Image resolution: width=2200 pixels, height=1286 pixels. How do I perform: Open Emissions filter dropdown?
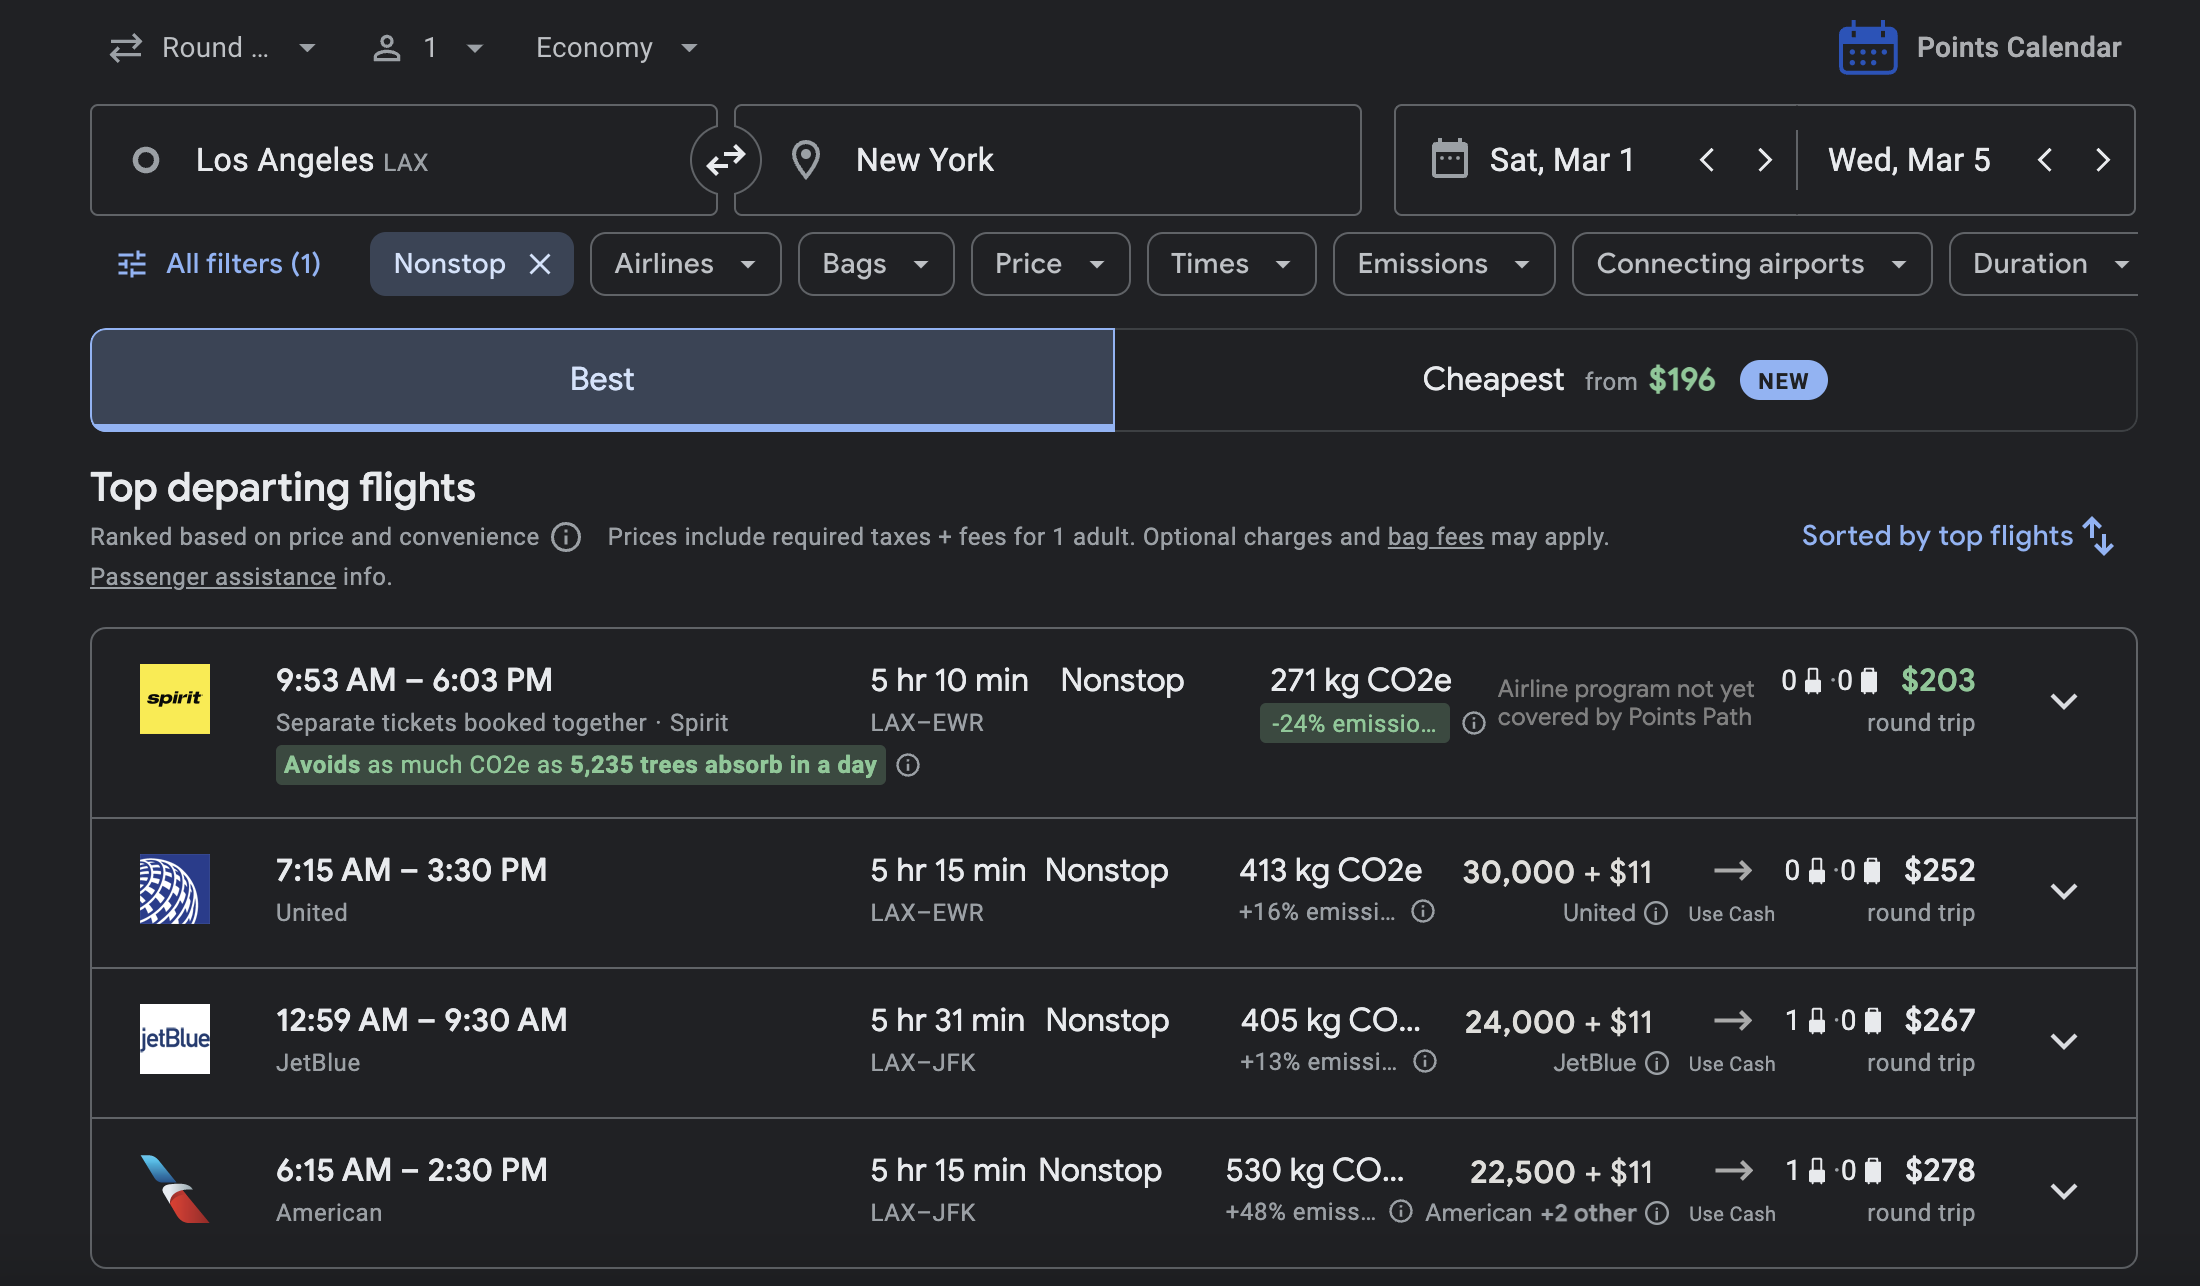[x=1444, y=264]
